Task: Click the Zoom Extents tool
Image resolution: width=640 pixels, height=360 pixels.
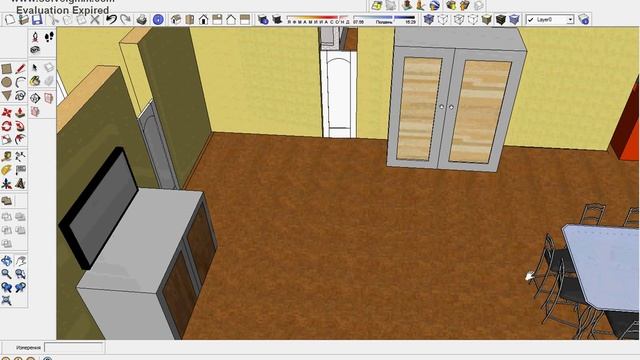Action: [x=7, y=301]
